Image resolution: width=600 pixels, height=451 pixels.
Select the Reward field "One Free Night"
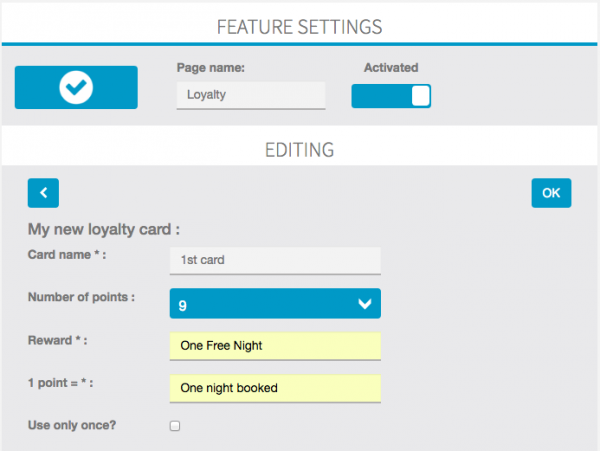pyautogui.click(x=275, y=346)
